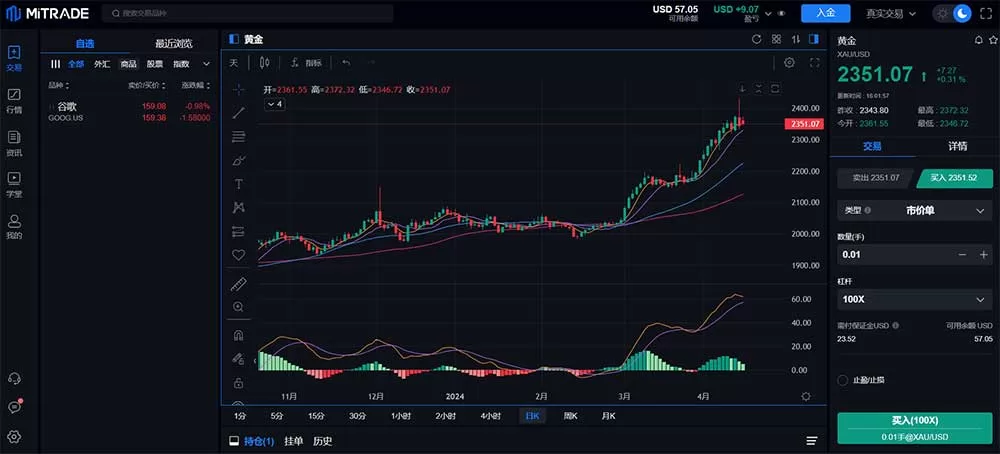Open settings gear in left sidebar
1000x454 pixels.
pos(14,436)
